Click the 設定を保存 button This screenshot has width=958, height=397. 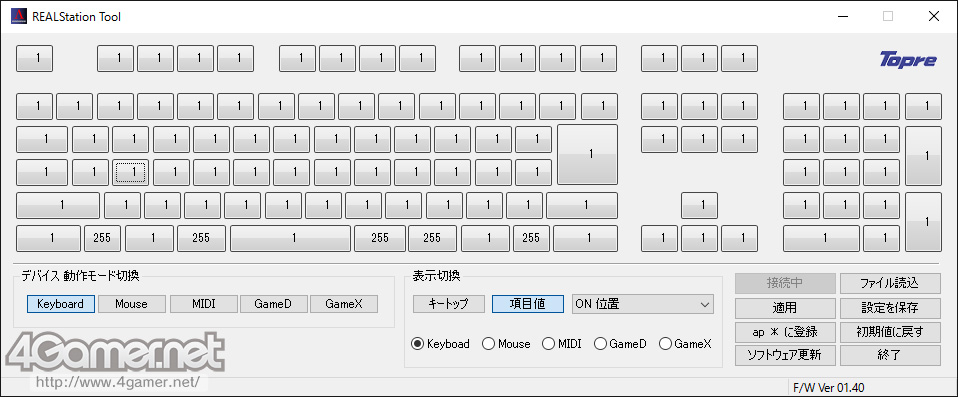point(890,308)
